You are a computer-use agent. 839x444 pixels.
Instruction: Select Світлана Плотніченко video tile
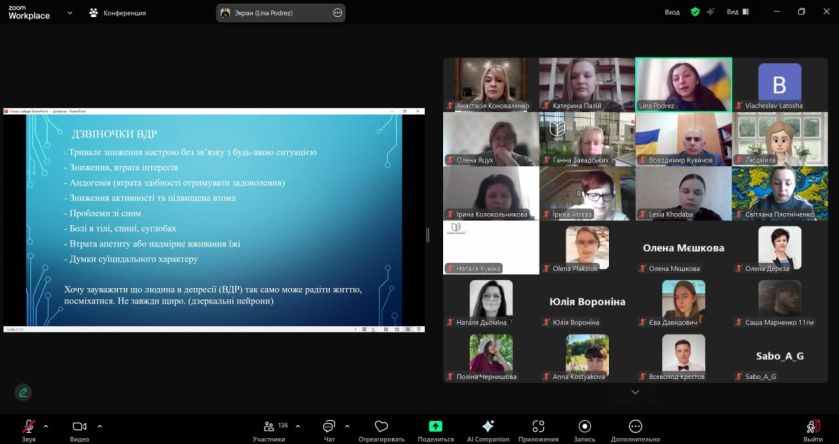coord(780,193)
